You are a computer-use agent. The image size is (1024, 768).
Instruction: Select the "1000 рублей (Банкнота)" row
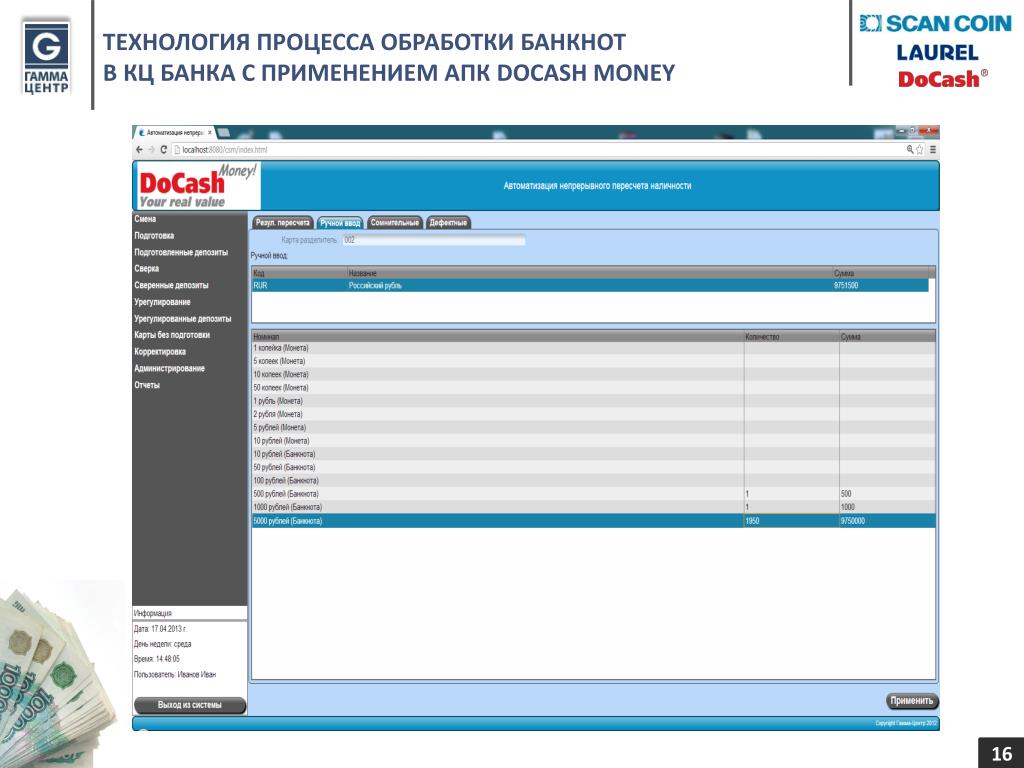[x=593, y=507]
